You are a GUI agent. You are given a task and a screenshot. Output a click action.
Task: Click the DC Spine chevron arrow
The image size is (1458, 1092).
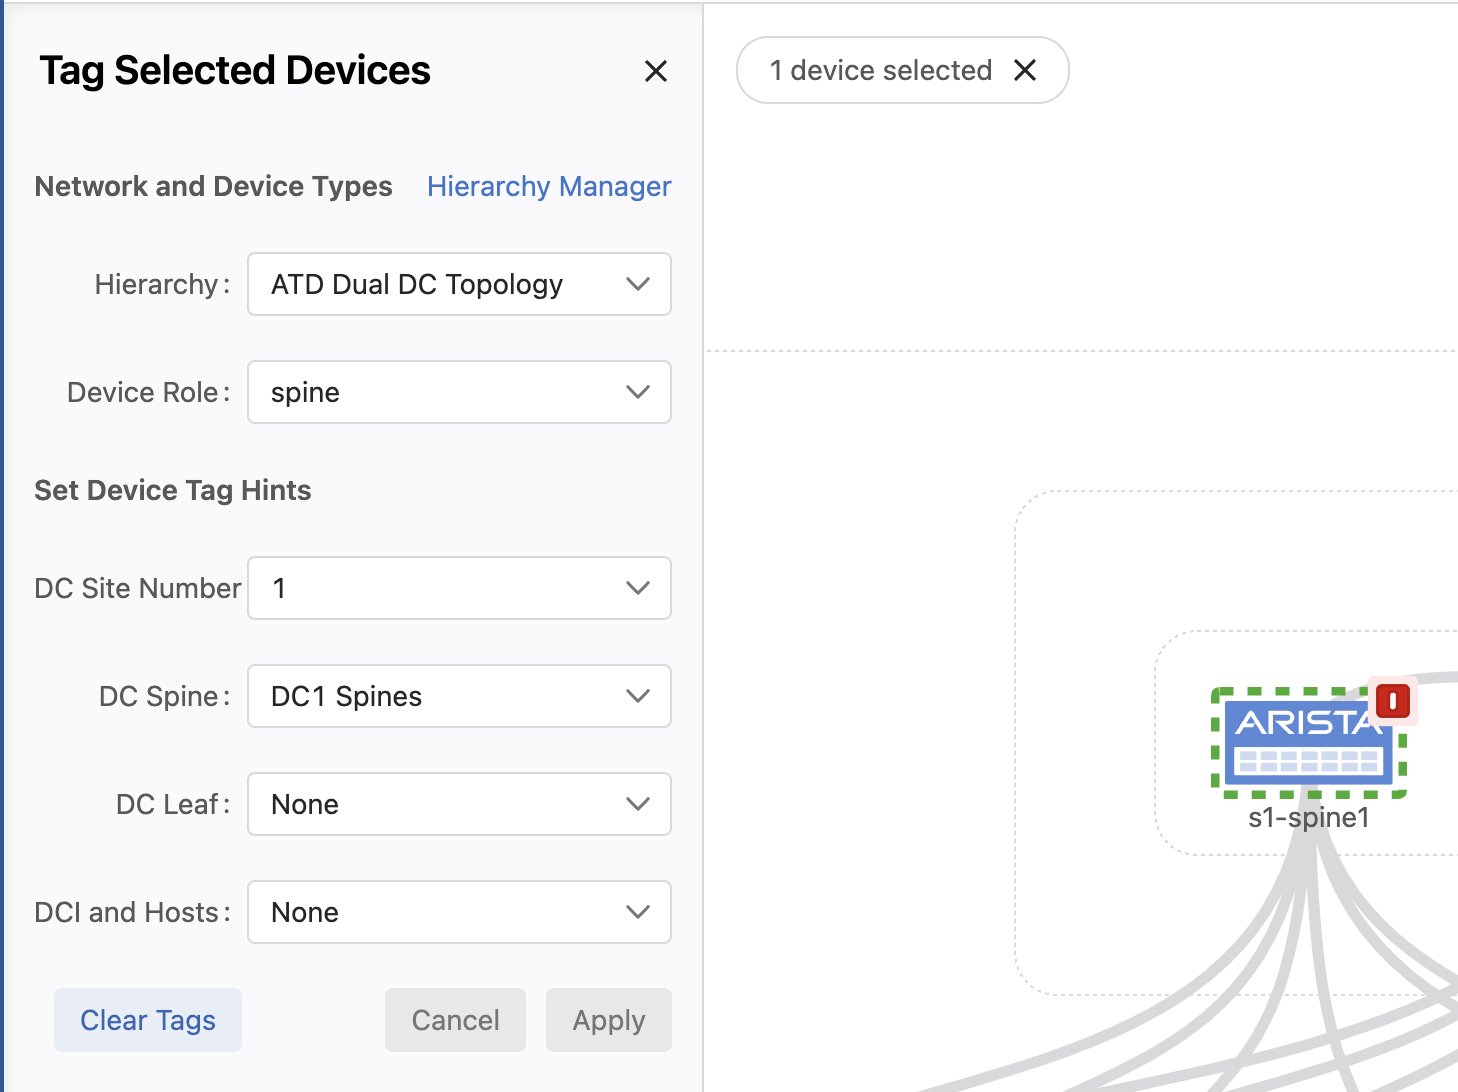tap(638, 696)
